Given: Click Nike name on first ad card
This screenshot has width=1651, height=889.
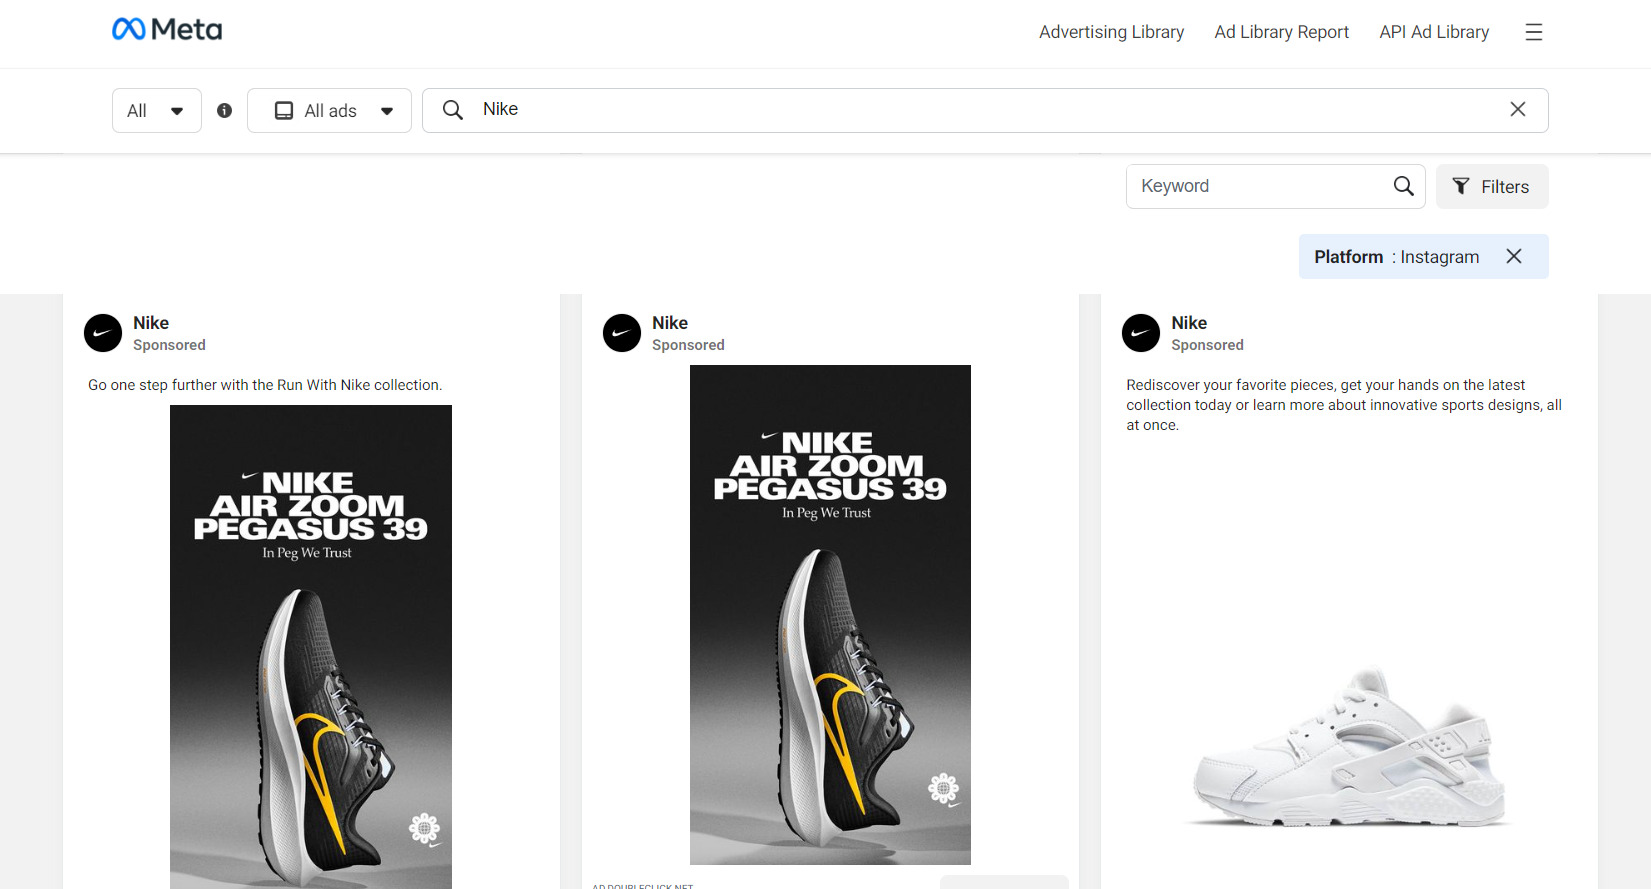Looking at the screenshot, I should (x=151, y=323).
